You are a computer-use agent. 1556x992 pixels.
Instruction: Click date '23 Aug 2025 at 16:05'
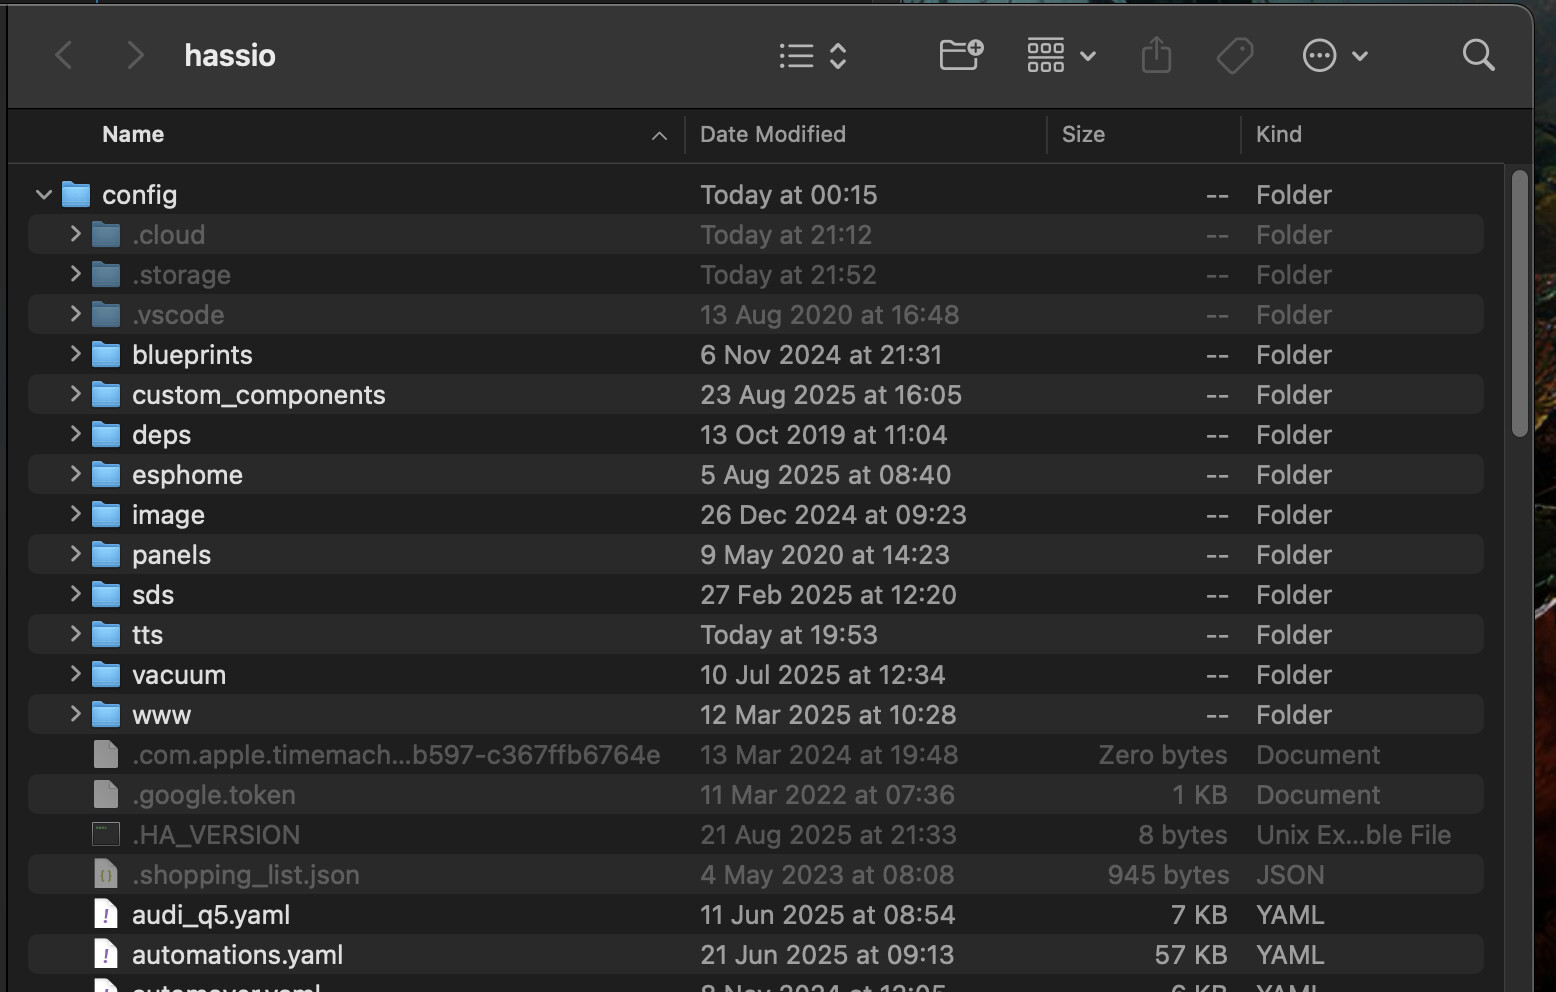tap(831, 395)
